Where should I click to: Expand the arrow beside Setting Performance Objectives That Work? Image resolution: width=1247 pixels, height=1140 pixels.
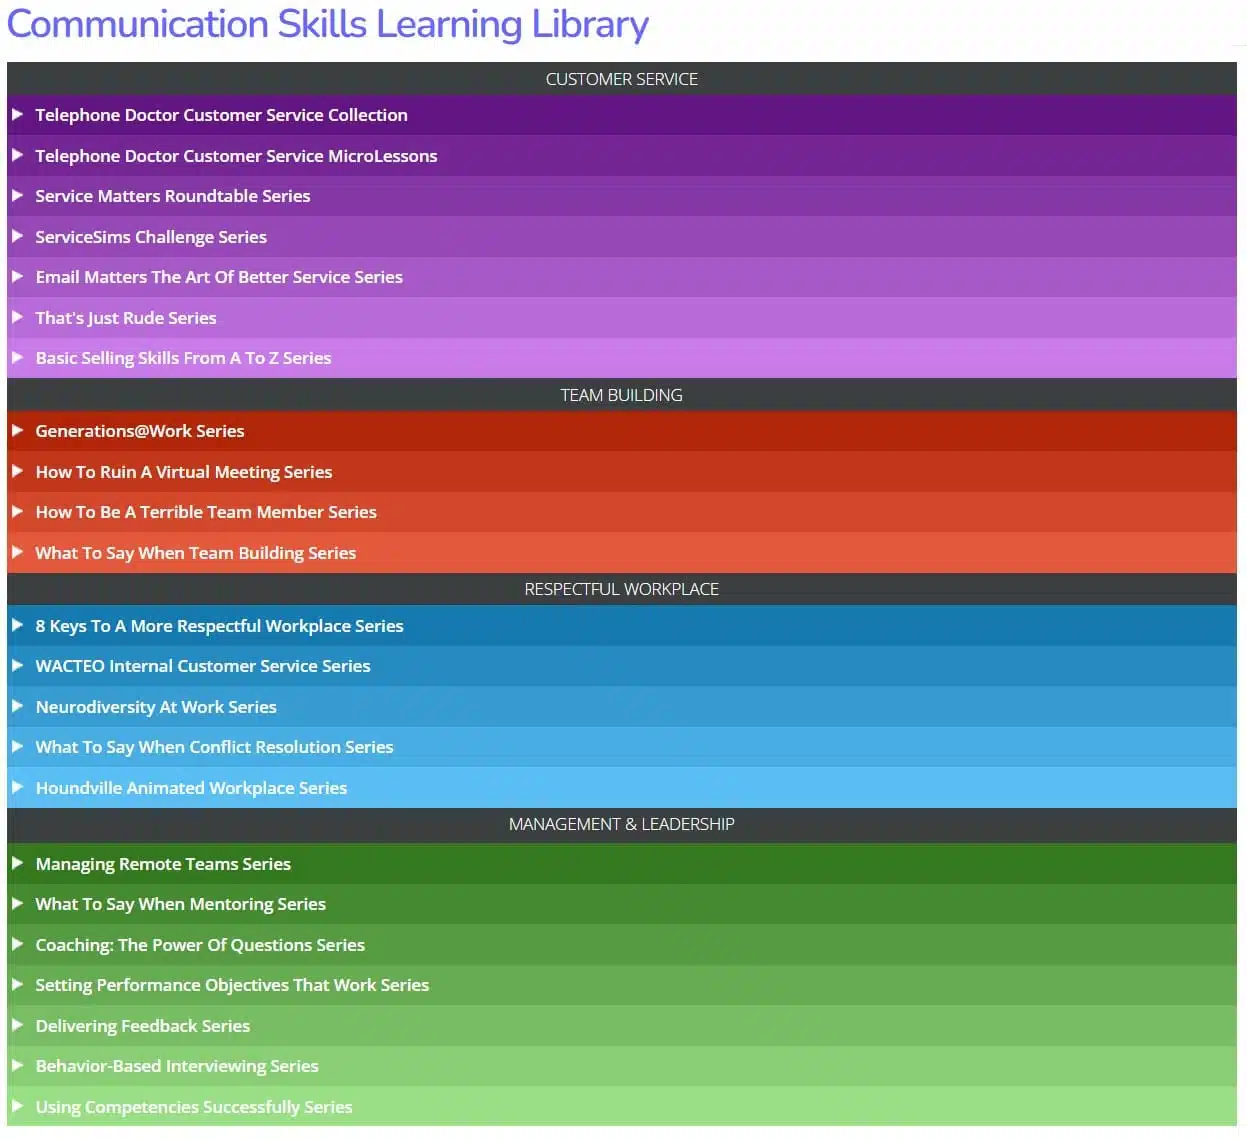tap(17, 985)
